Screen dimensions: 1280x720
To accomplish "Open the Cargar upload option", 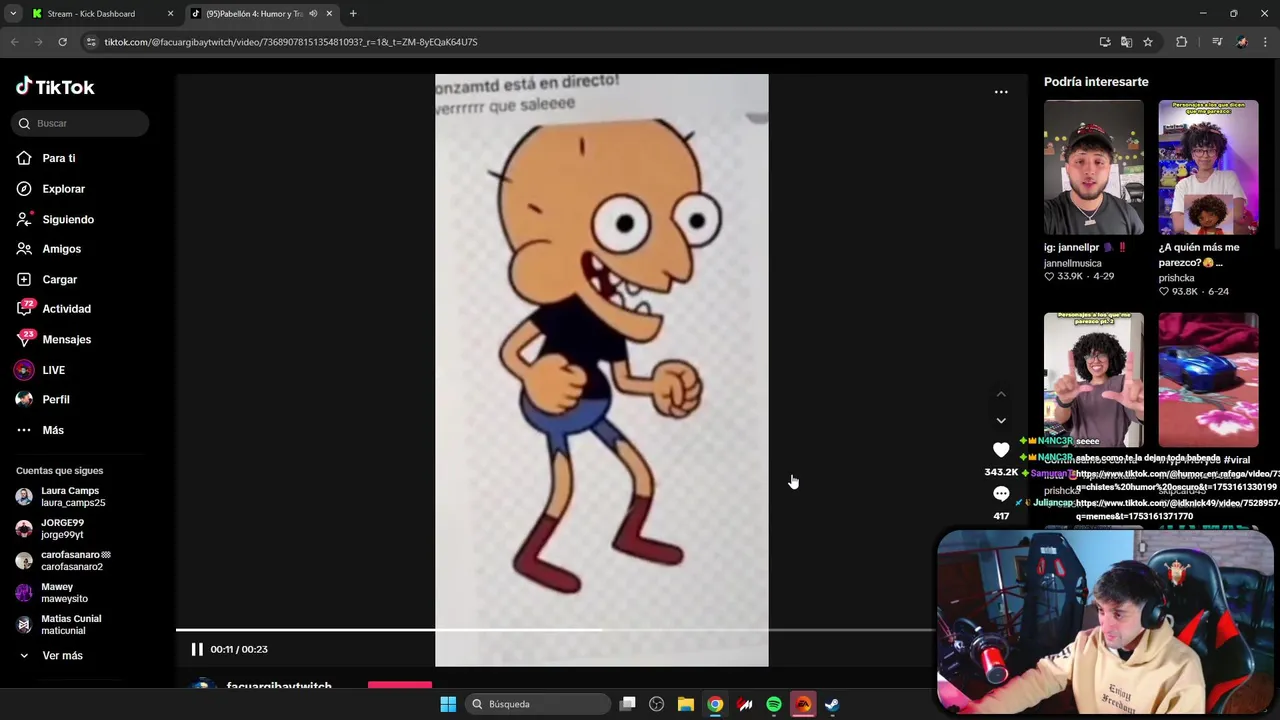I will 46,280.
